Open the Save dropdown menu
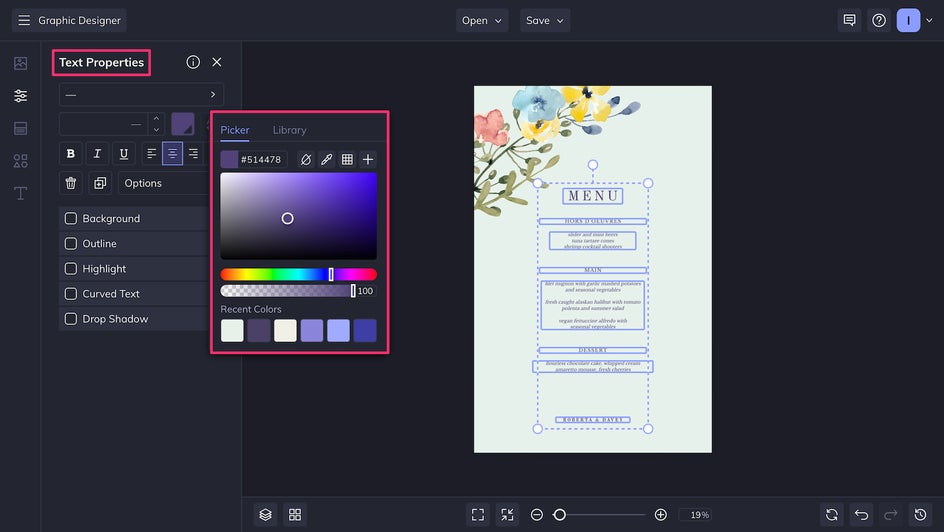The image size is (944, 532). (545, 20)
